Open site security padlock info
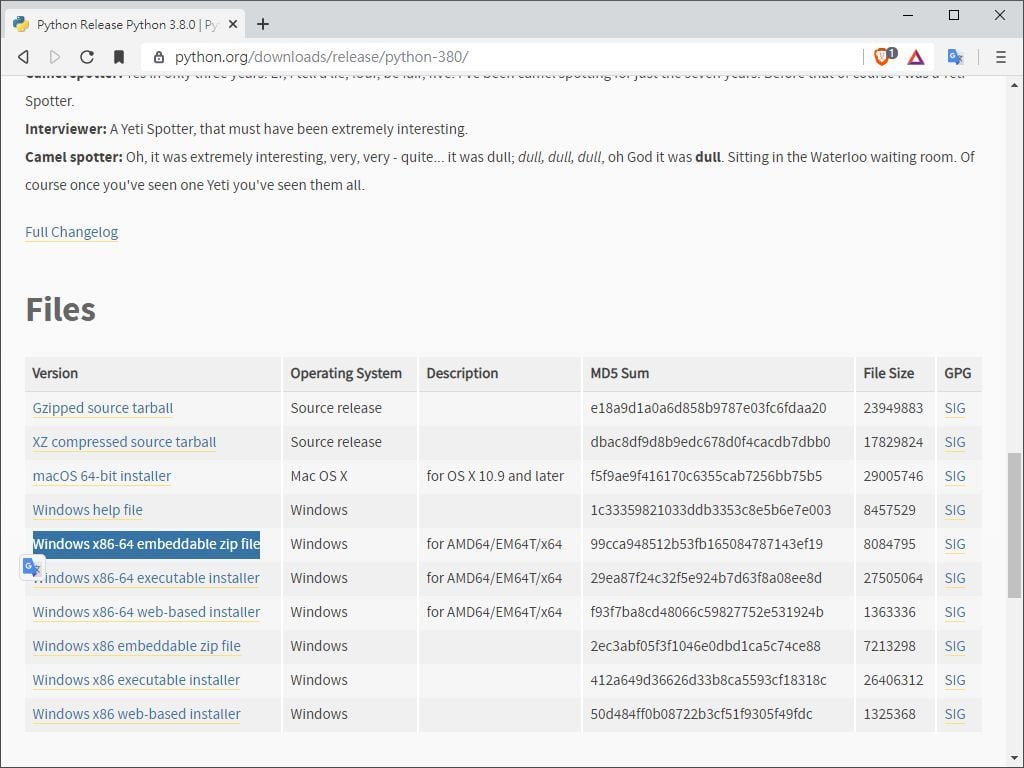The image size is (1024, 768). [159, 57]
